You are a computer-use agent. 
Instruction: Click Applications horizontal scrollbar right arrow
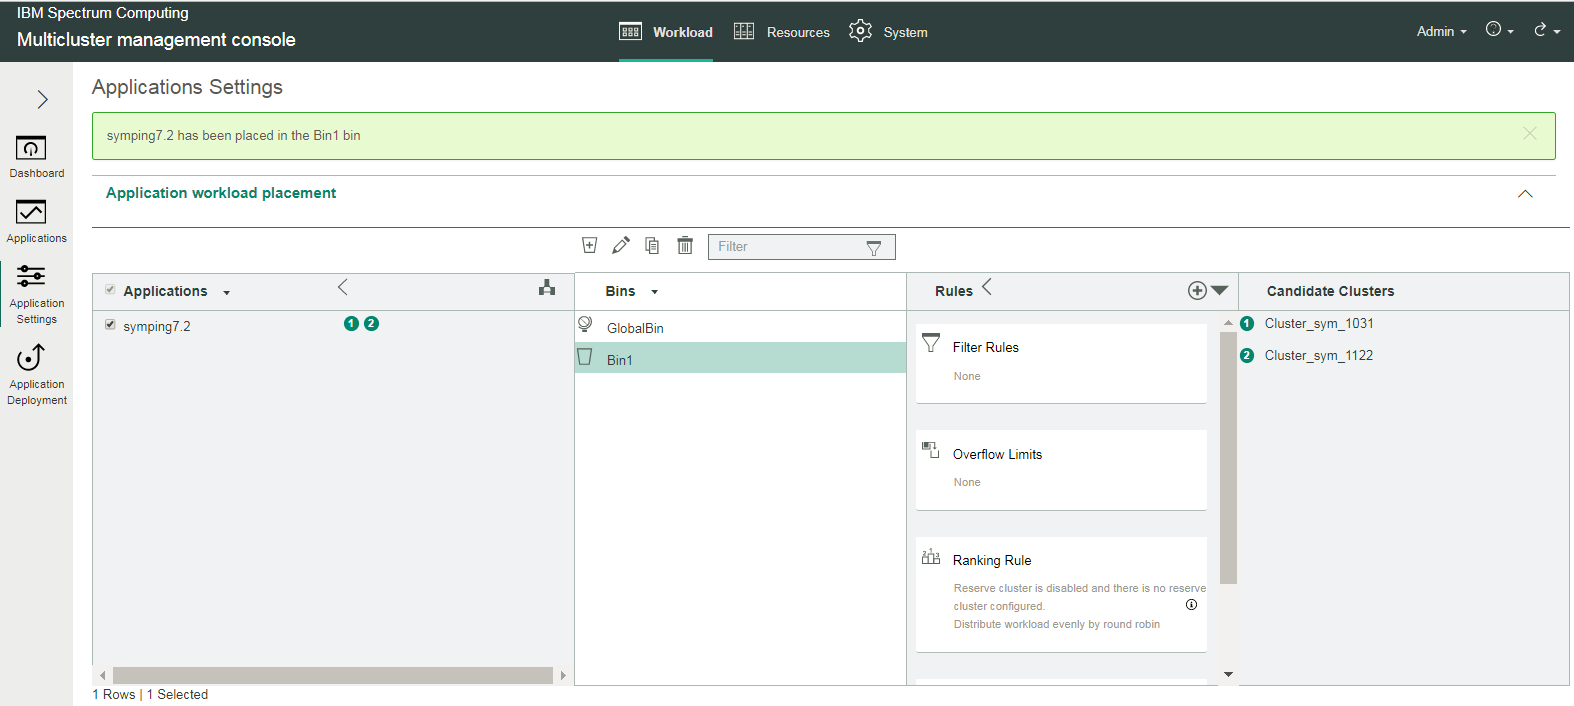pos(563,676)
